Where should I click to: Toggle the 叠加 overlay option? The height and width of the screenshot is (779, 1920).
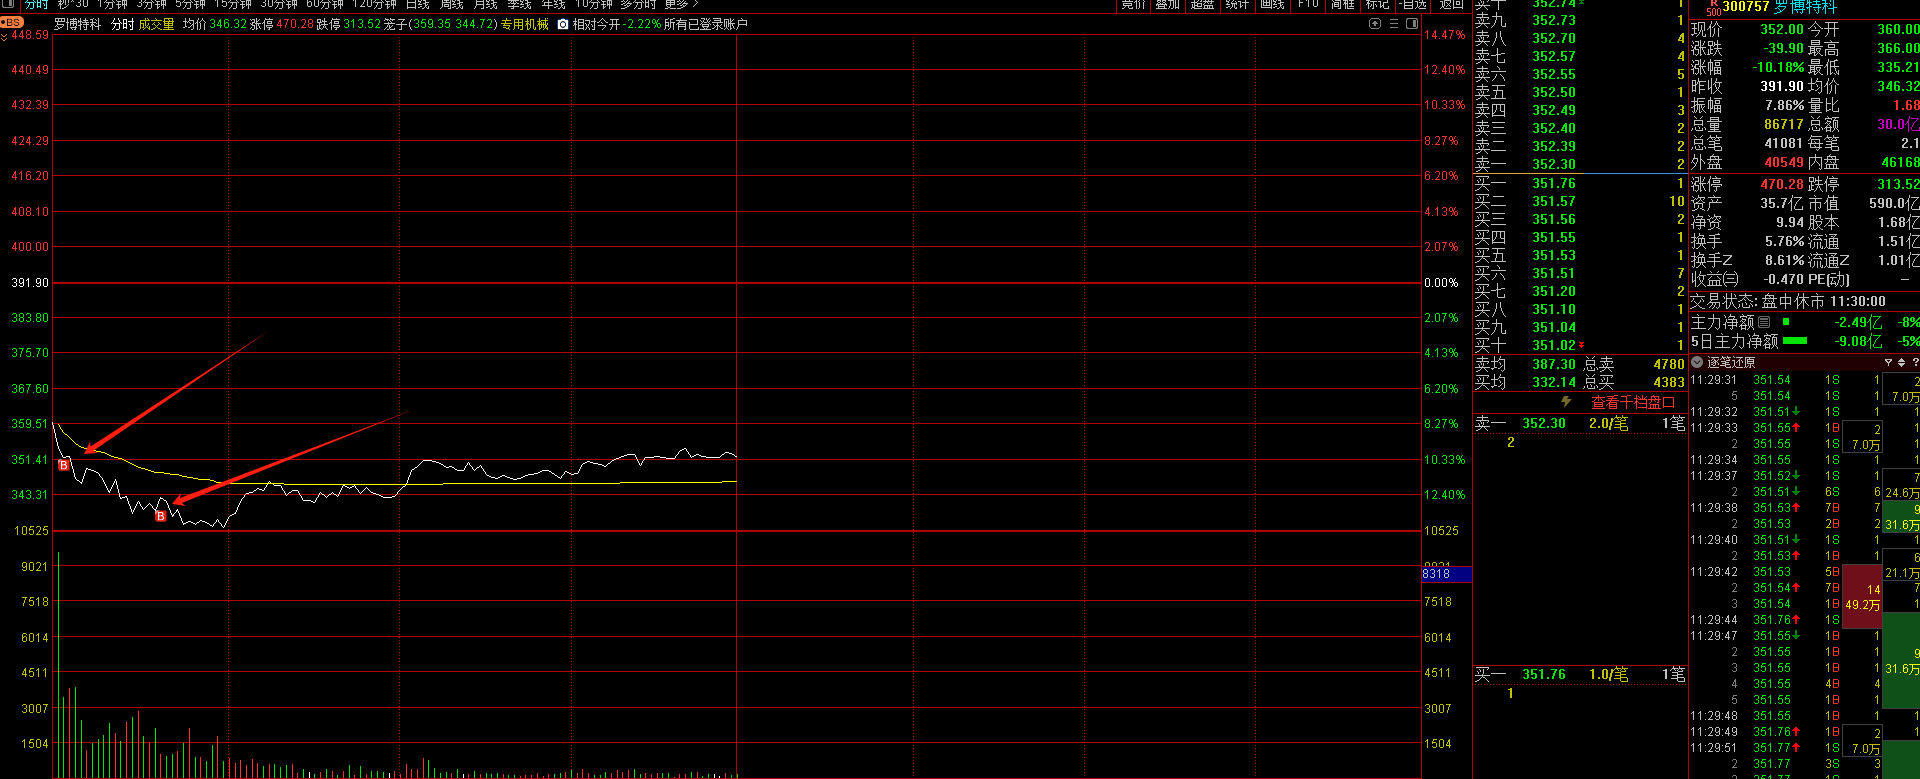coord(1167,5)
